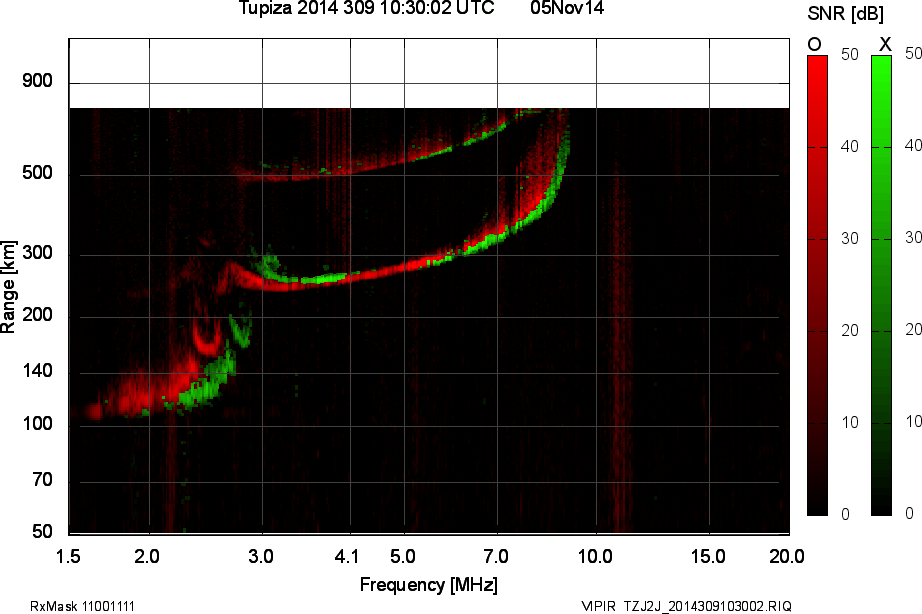This screenshot has height=614, width=922.
Task: Click the VIPIR TZJ2J .RIQ filename label
Action: [x=686, y=606]
